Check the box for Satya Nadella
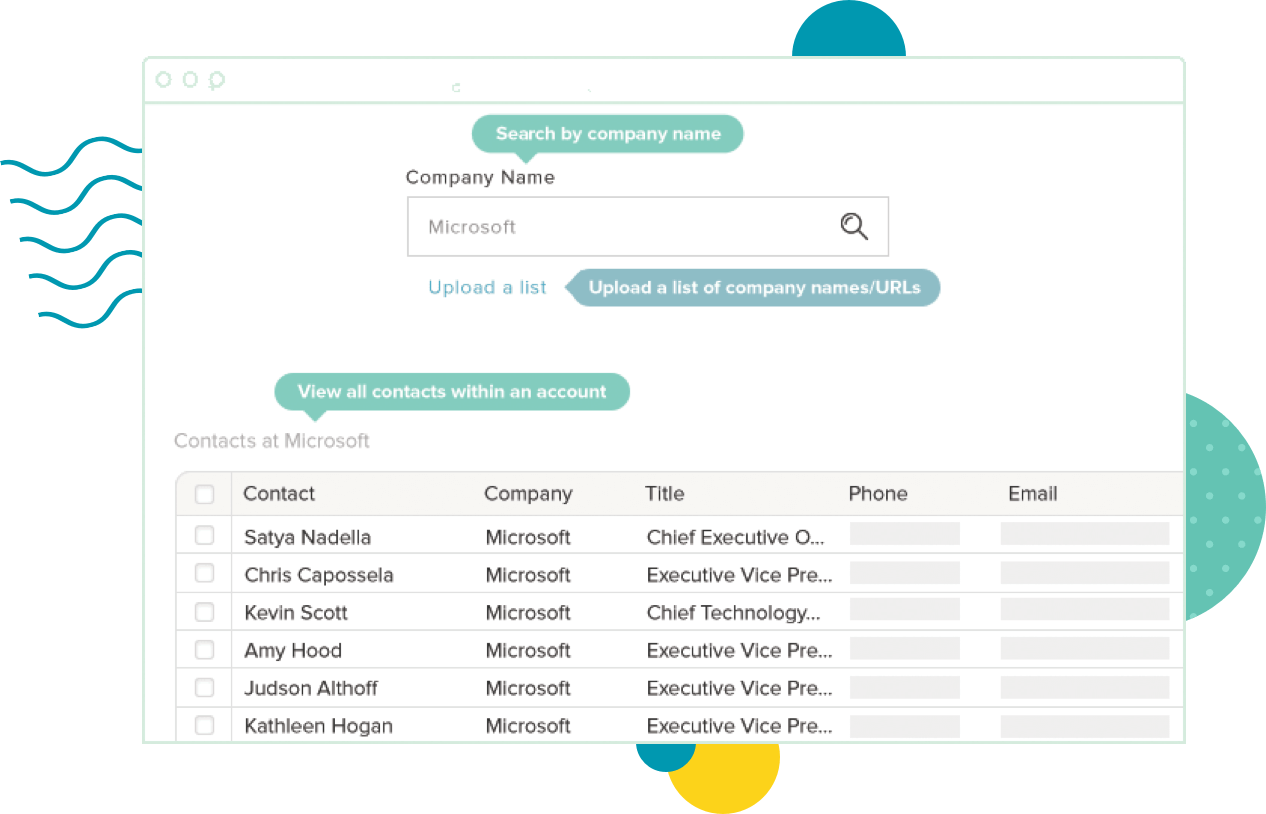This screenshot has height=814, width=1266. click(x=204, y=536)
